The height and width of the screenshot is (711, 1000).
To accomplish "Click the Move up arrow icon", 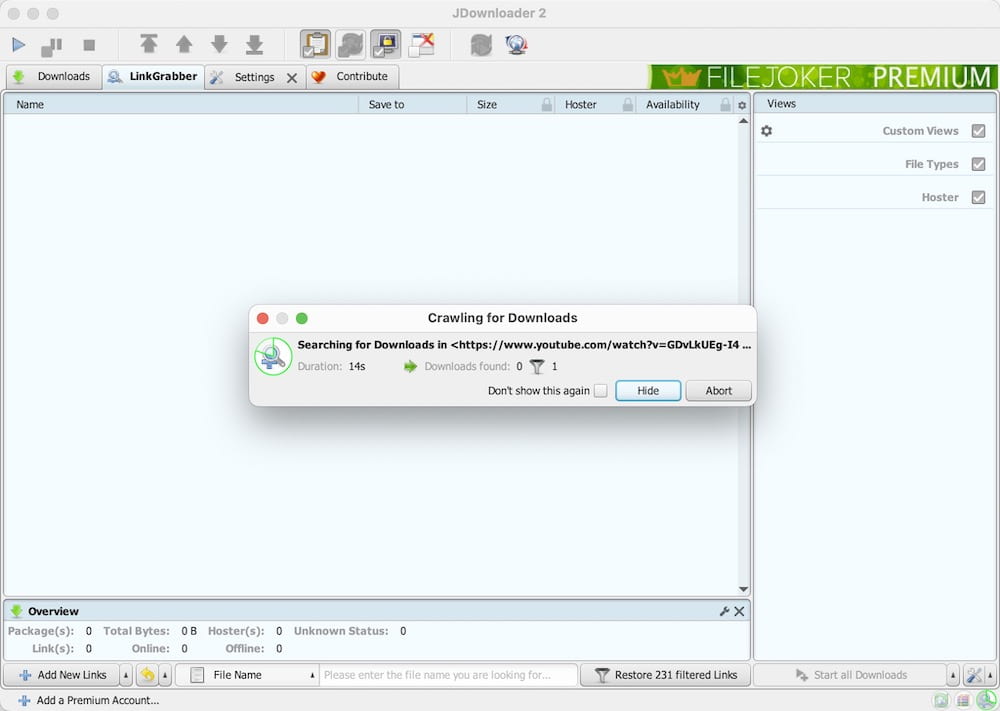I will pyautogui.click(x=184, y=44).
